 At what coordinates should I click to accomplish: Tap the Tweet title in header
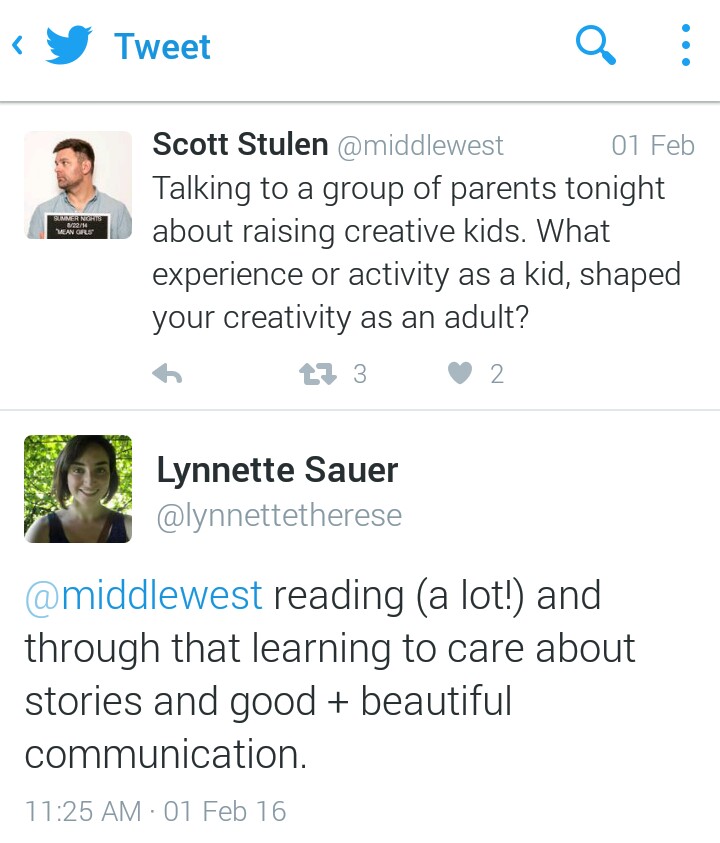pos(162,46)
